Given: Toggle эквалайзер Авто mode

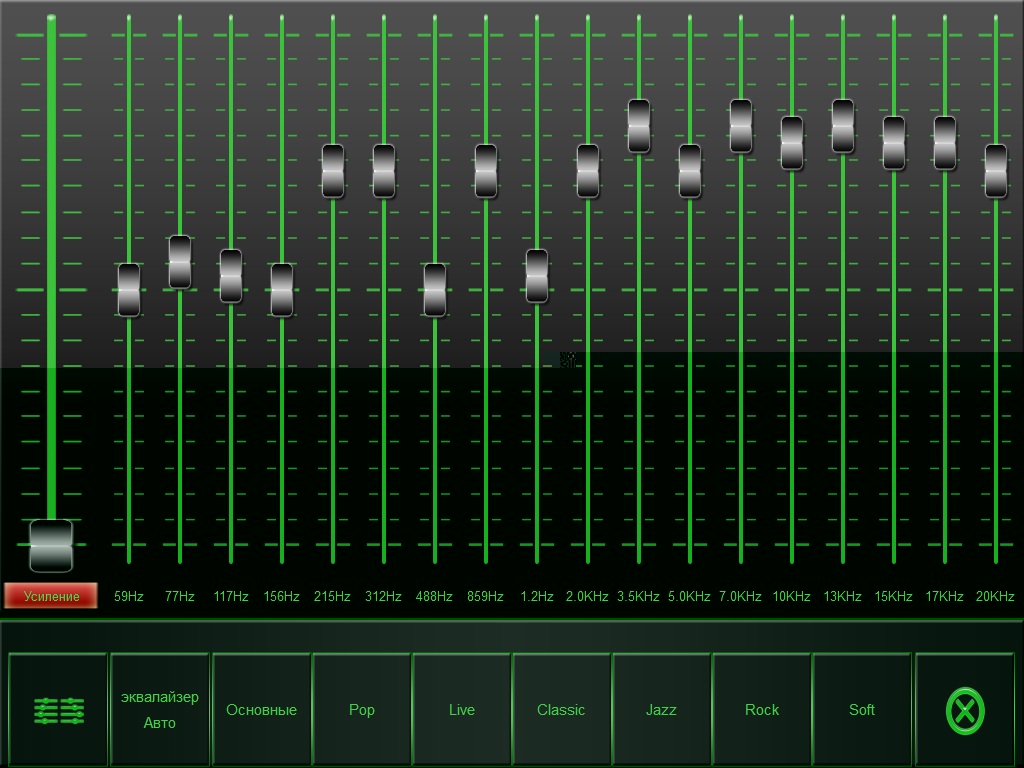Looking at the screenshot, I should [x=160, y=710].
